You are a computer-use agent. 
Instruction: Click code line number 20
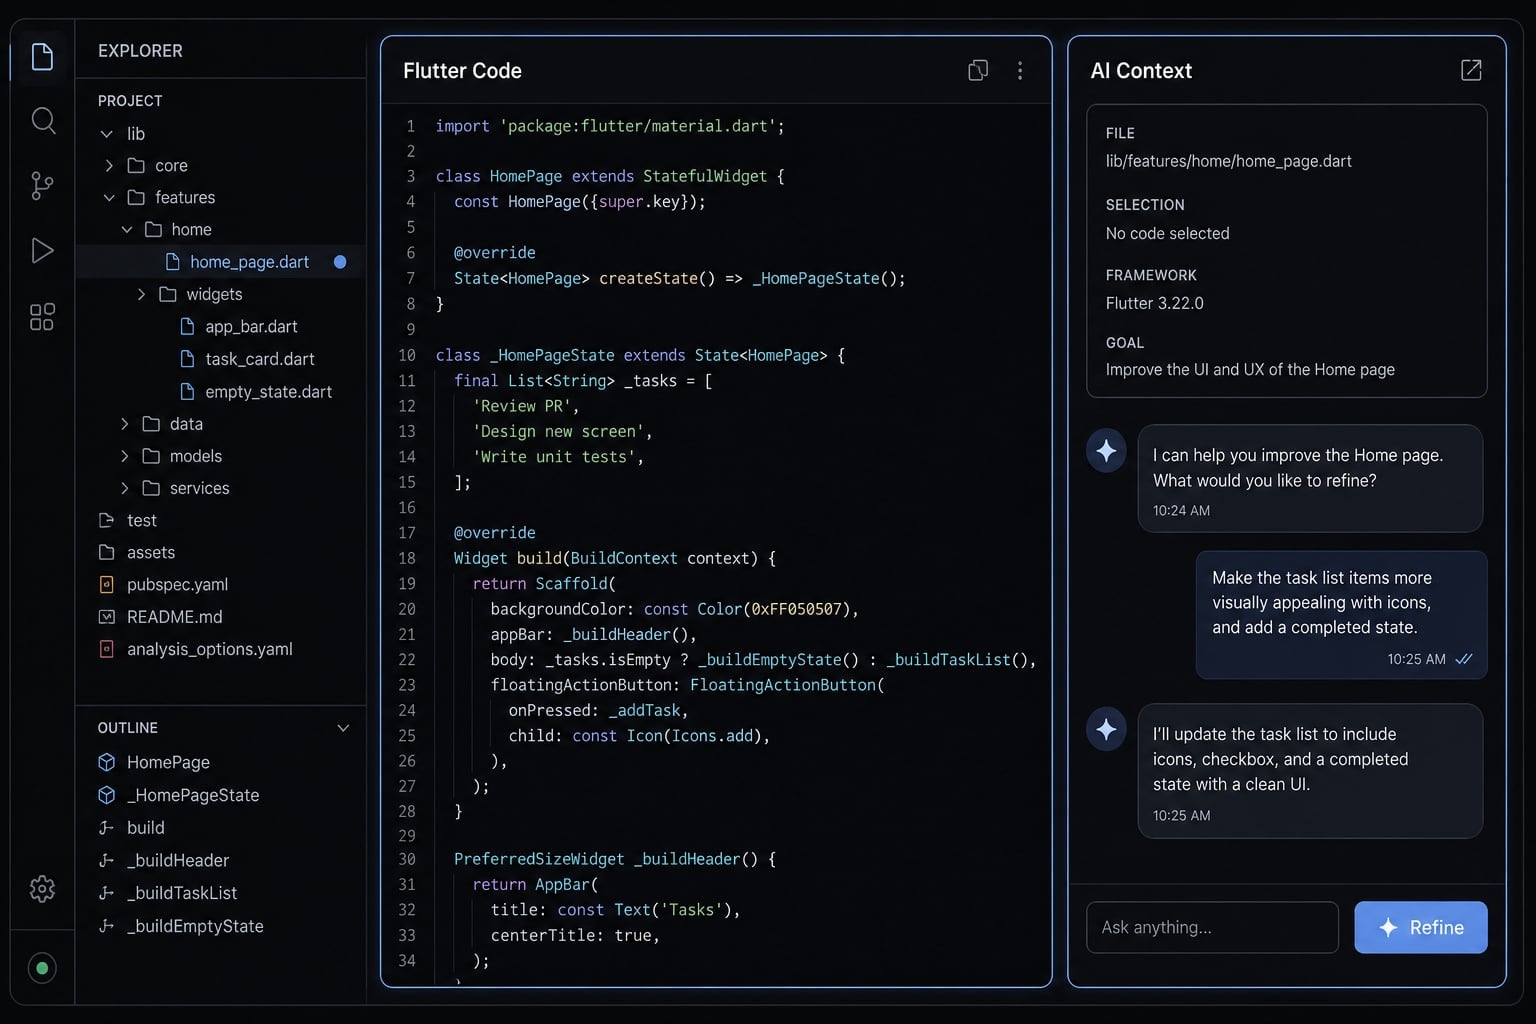(407, 609)
